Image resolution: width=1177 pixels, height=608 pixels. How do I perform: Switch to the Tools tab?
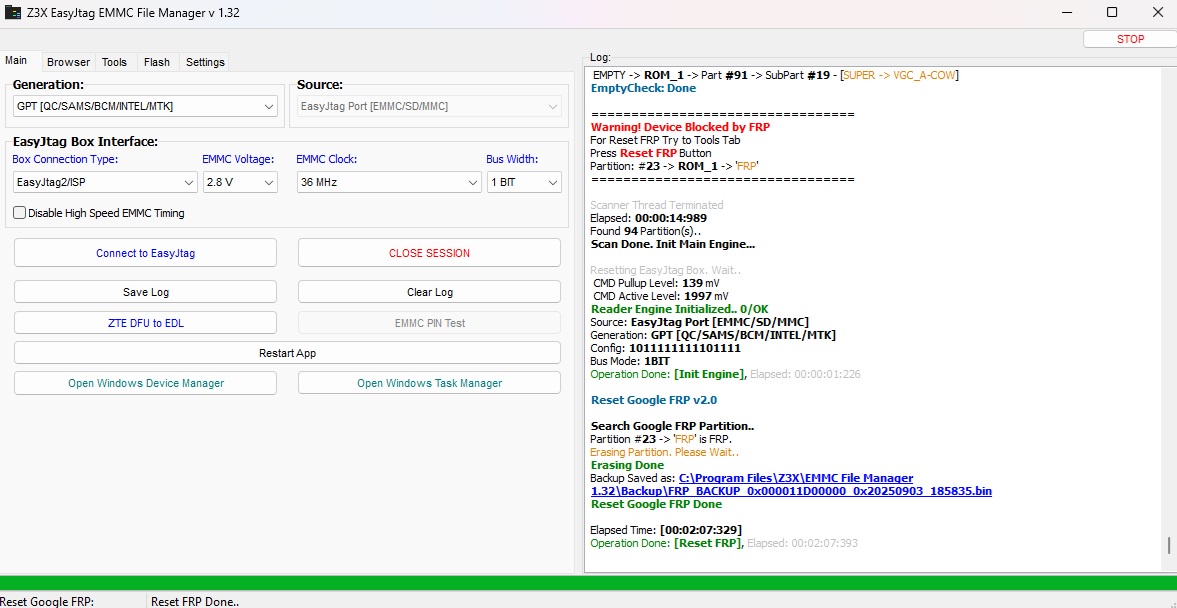(114, 62)
